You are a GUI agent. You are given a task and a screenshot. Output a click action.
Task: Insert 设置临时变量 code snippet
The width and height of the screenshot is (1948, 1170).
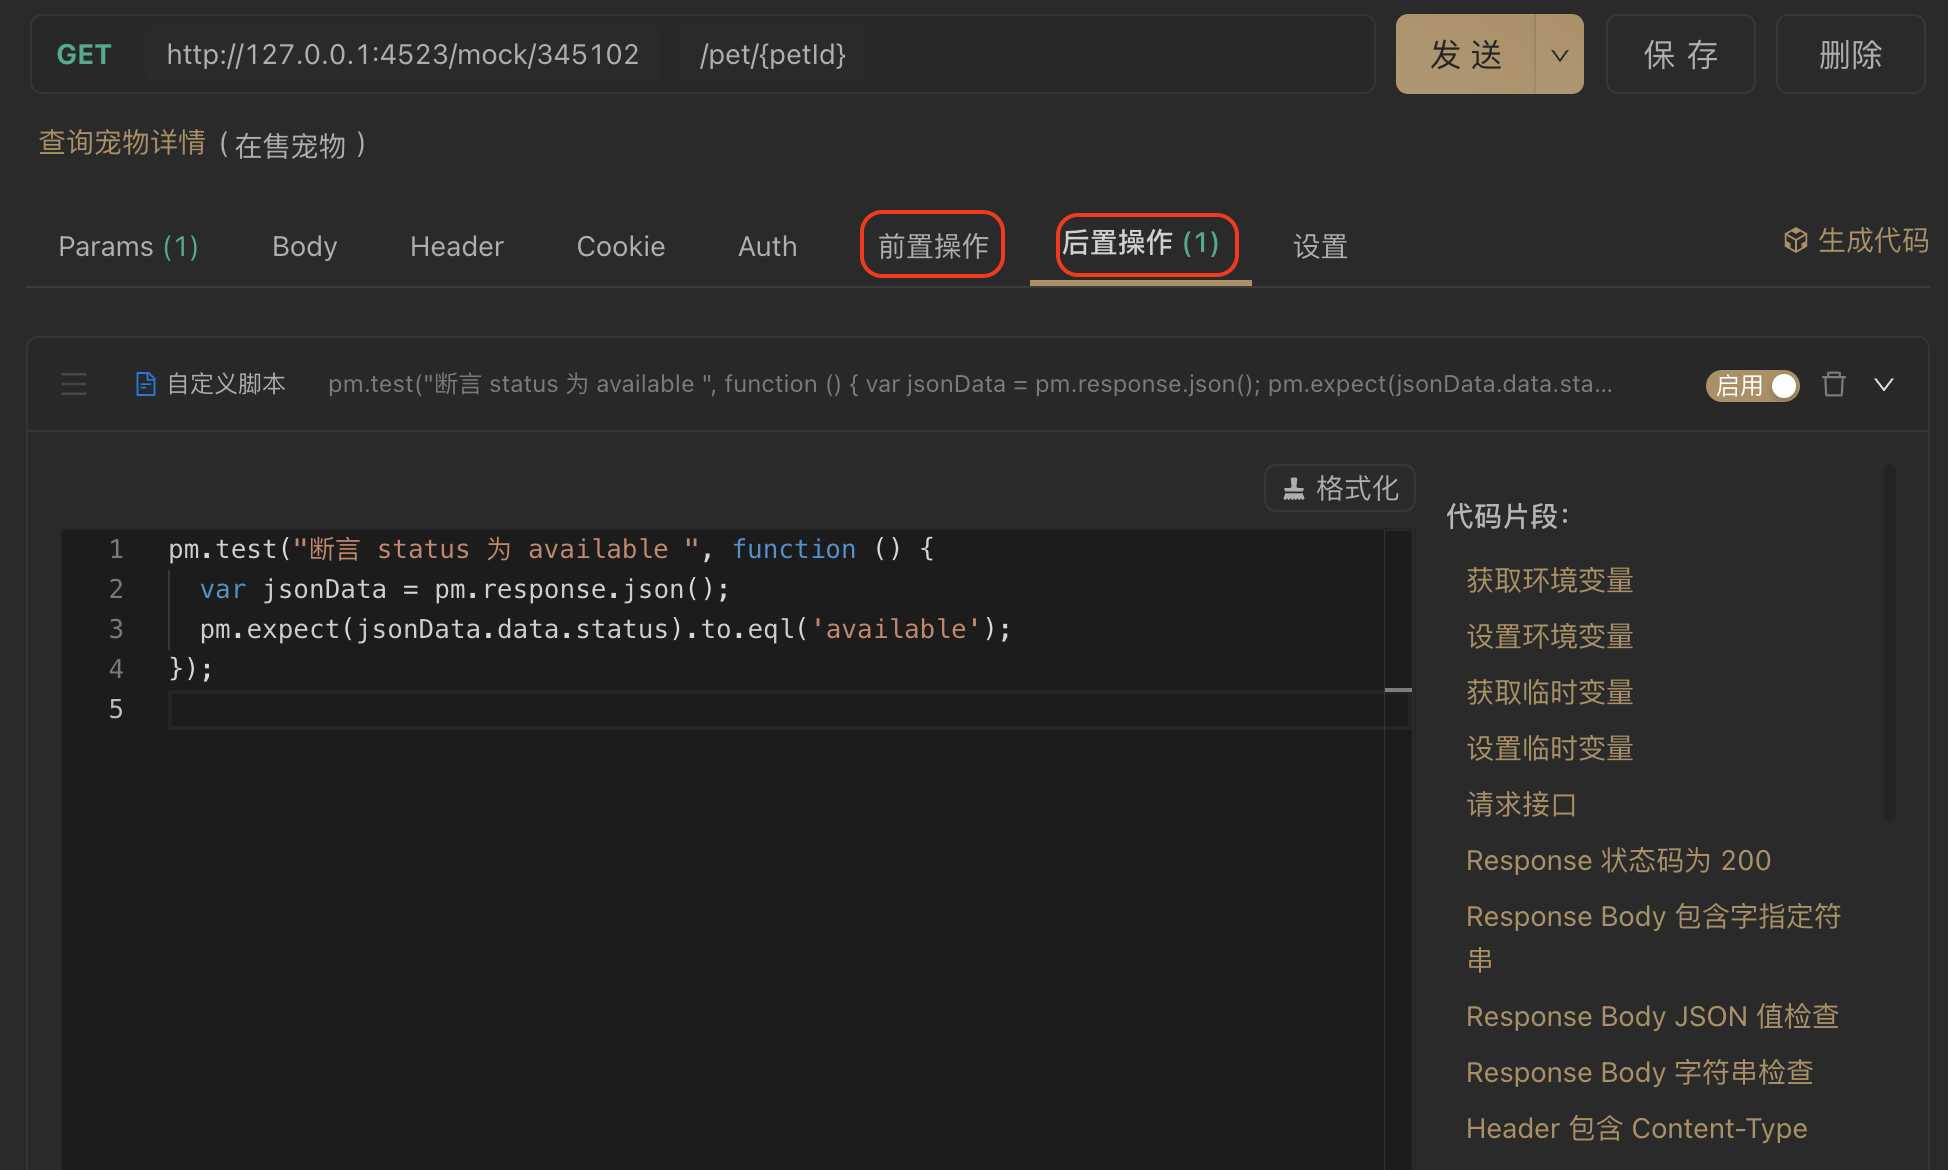coord(1548,748)
